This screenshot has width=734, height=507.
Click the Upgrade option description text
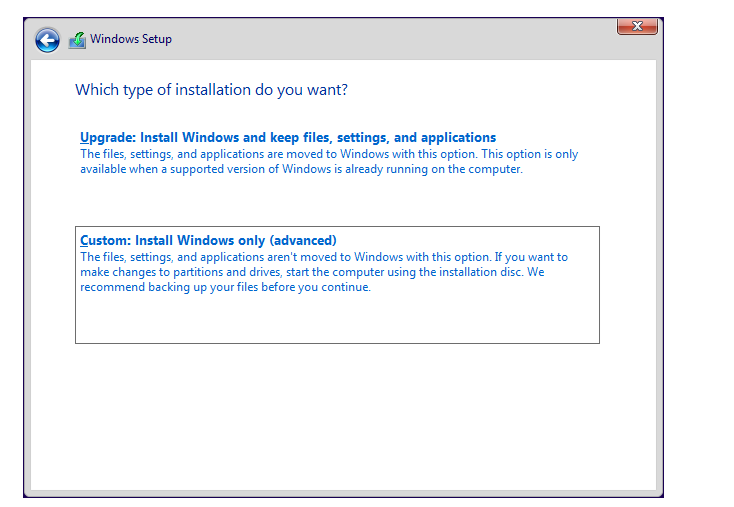(329, 162)
